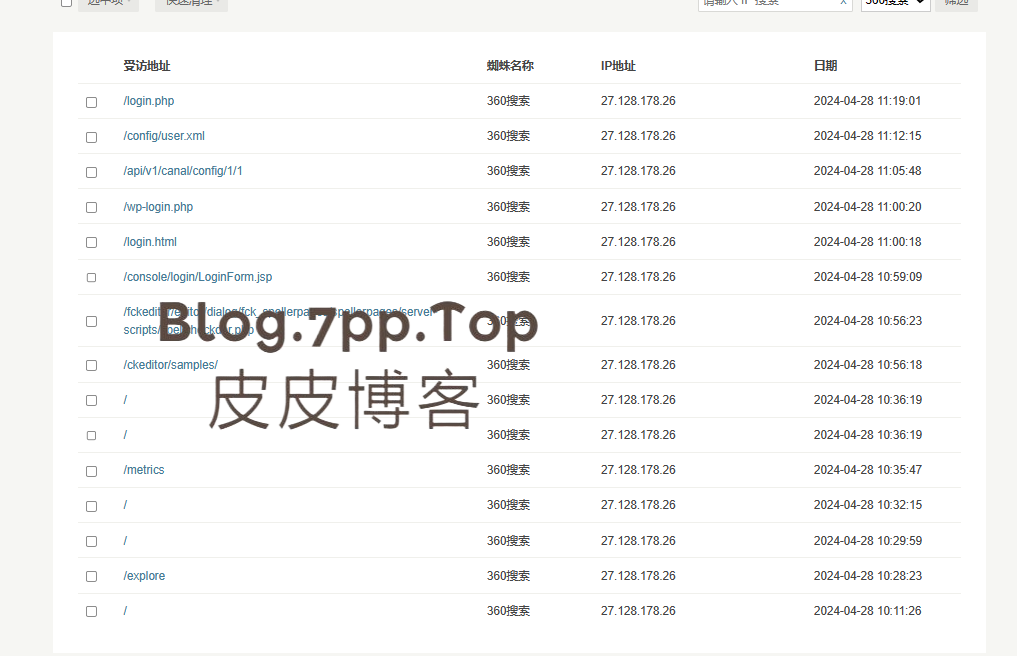The height and width of the screenshot is (656, 1017).
Task: Open the /login.php visited address link
Action: 149,101
